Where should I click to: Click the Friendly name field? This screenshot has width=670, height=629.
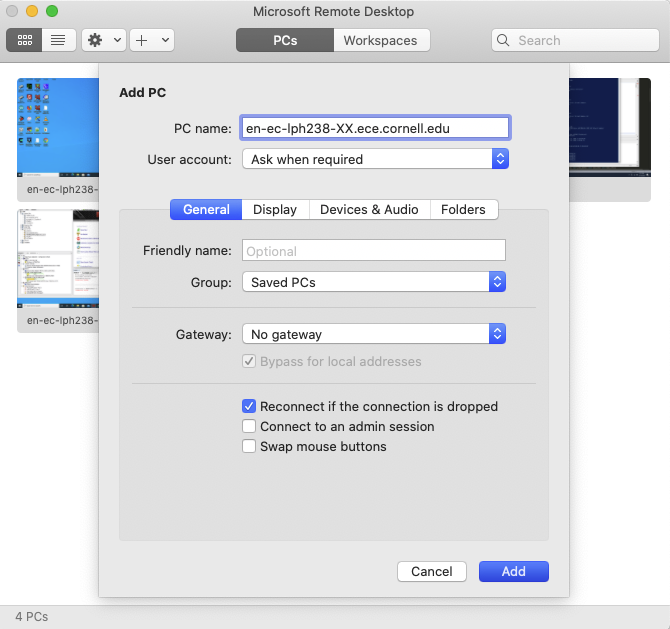[373, 251]
